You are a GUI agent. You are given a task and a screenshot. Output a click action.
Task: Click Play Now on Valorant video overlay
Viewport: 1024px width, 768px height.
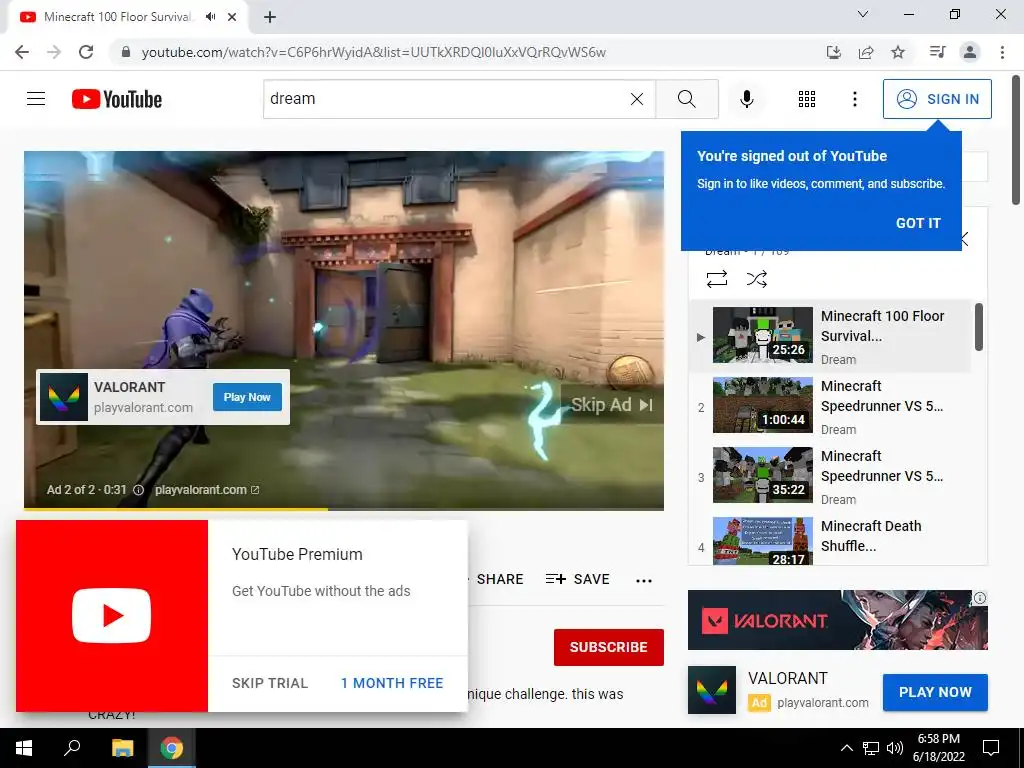(247, 397)
